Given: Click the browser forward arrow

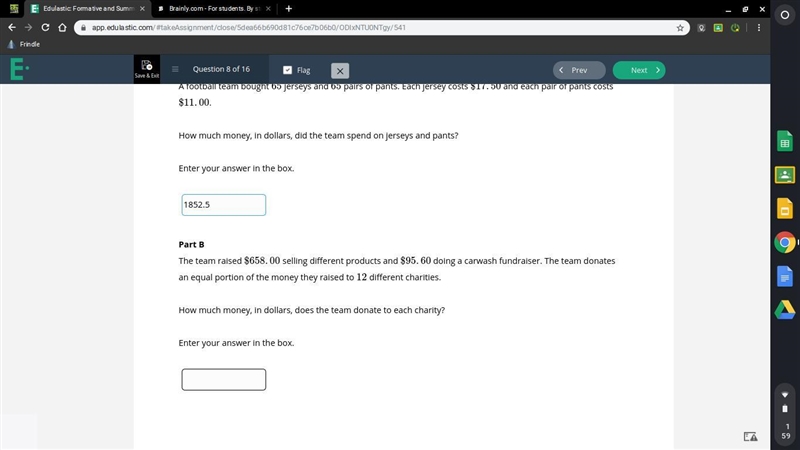Looking at the screenshot, I should pos(29,28).
